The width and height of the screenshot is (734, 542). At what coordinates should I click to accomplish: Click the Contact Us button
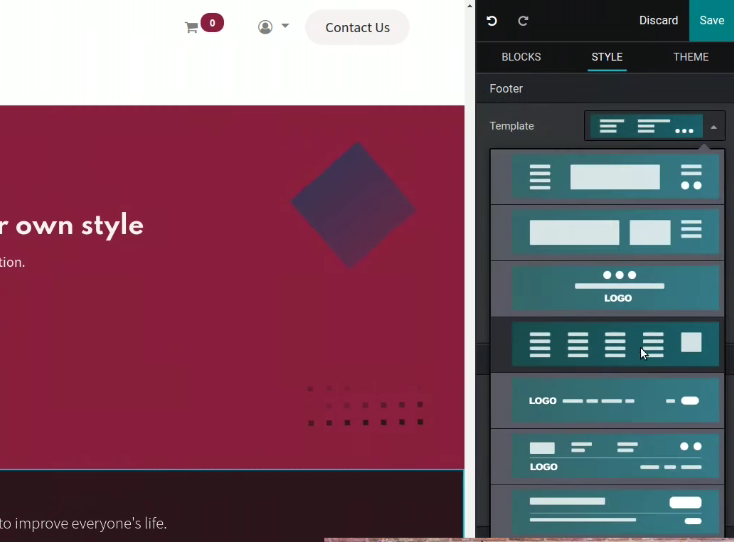pyautogui.click(x=357, y=28)
